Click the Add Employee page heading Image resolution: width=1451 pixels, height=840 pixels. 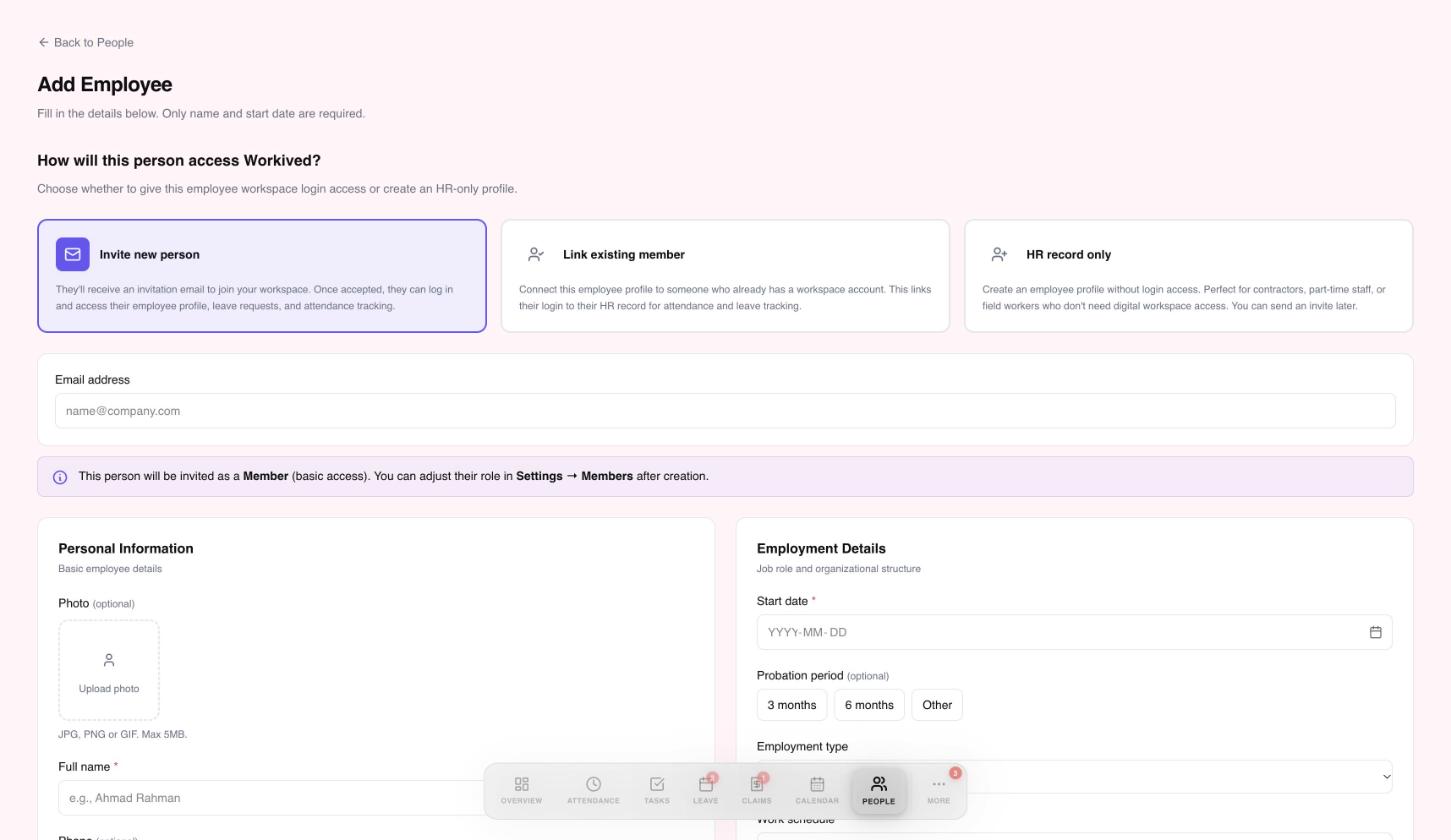[x=105, y=85]
